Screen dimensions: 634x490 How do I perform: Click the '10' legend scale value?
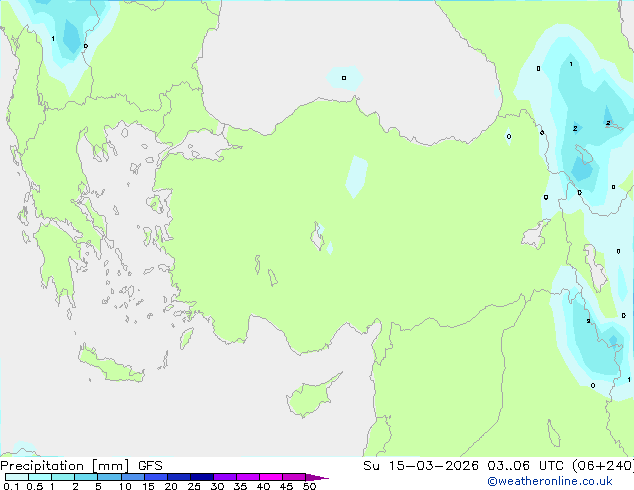(125, 486)
